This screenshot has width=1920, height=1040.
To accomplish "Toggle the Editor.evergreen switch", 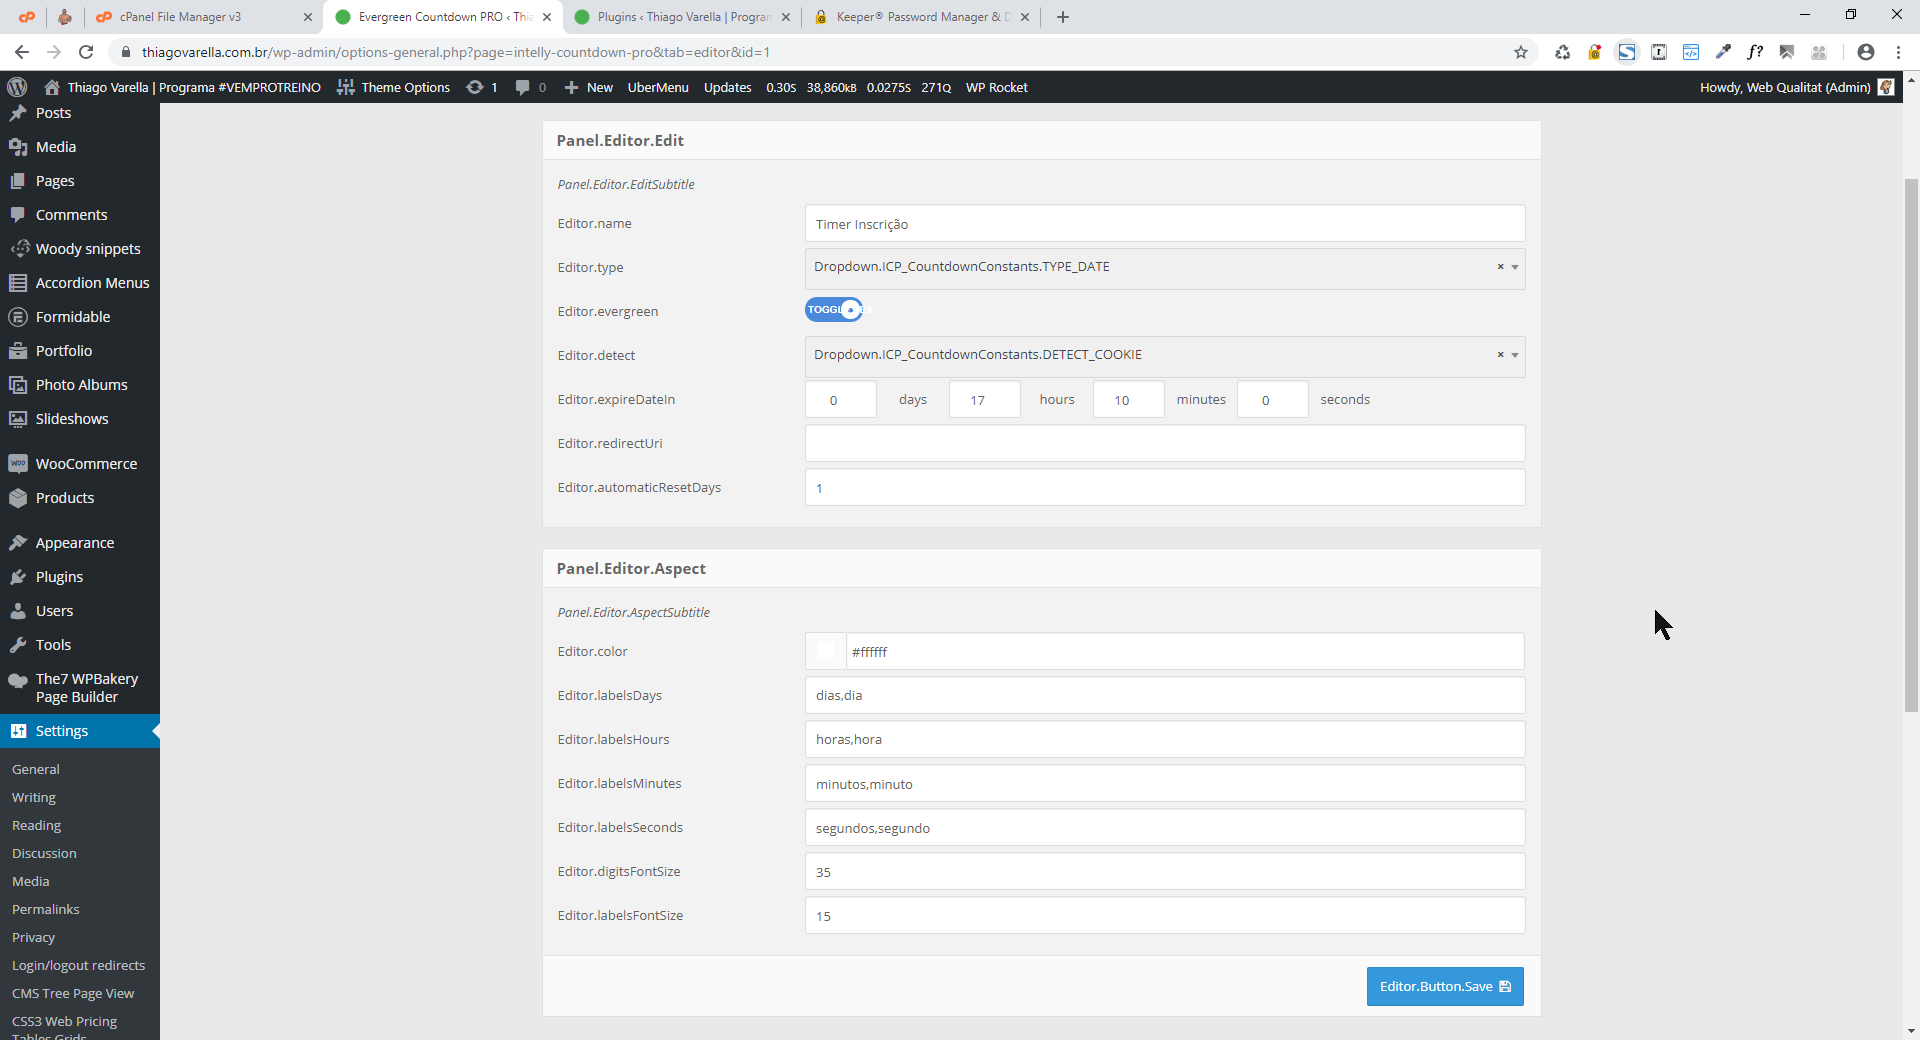I will click(x=834, y=310).
